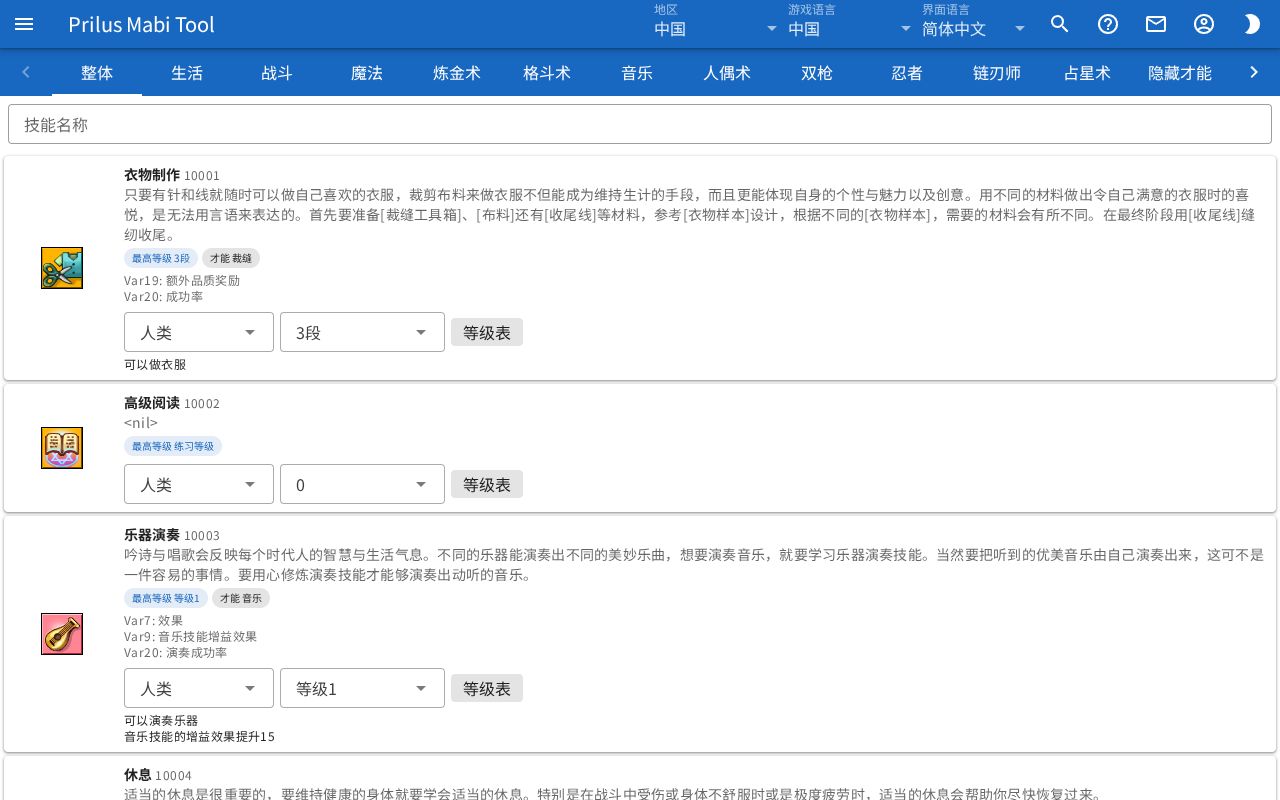Open the user account icon

click(x=1204, y=24)
